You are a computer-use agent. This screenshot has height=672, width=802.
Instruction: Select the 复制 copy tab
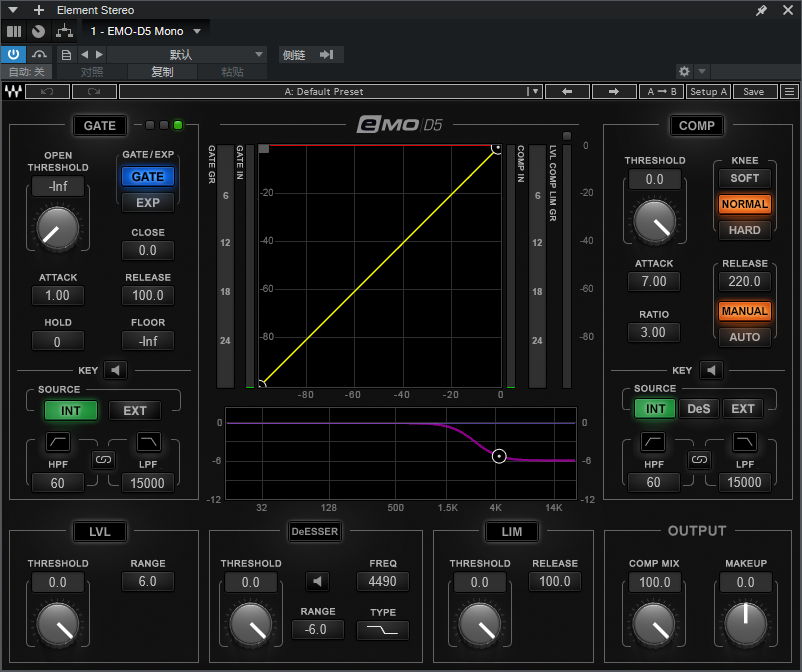point(162,72)
